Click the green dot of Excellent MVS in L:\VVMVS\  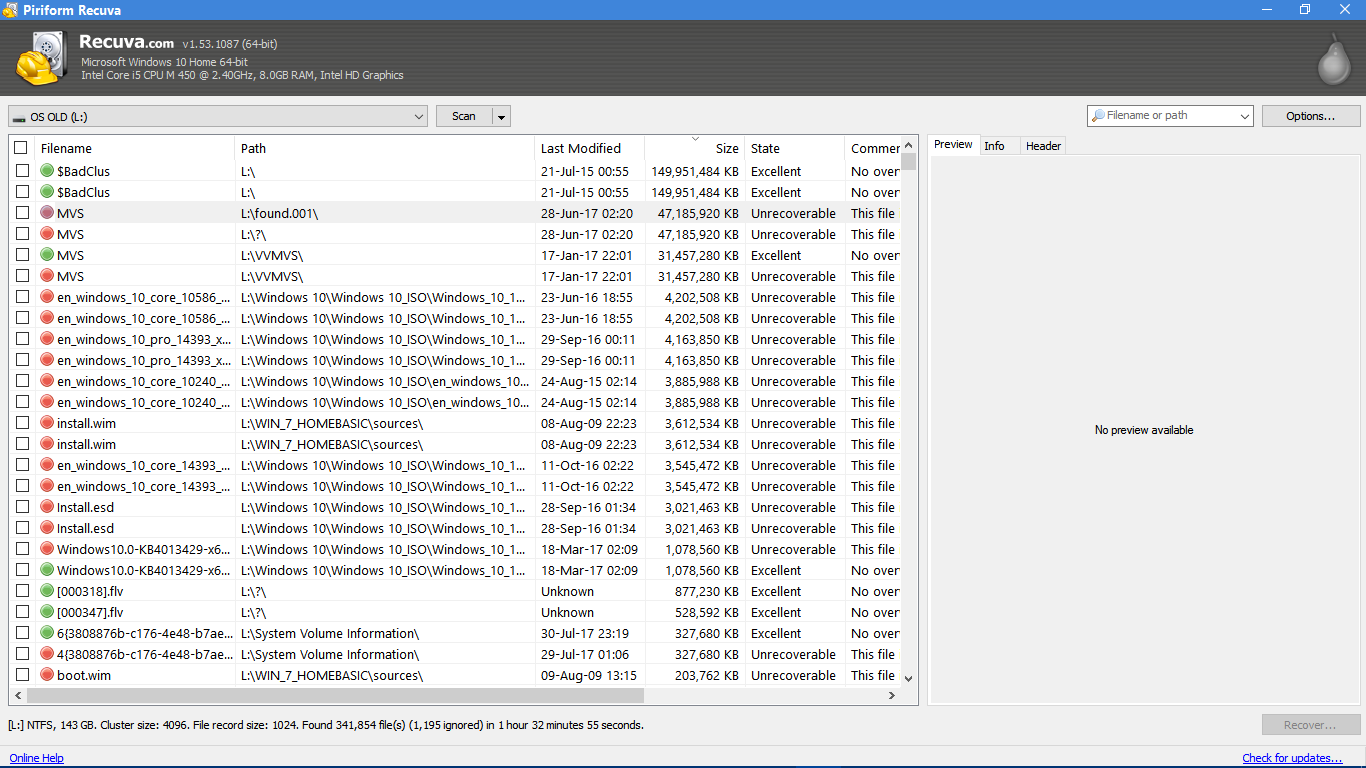pos(47,255)
